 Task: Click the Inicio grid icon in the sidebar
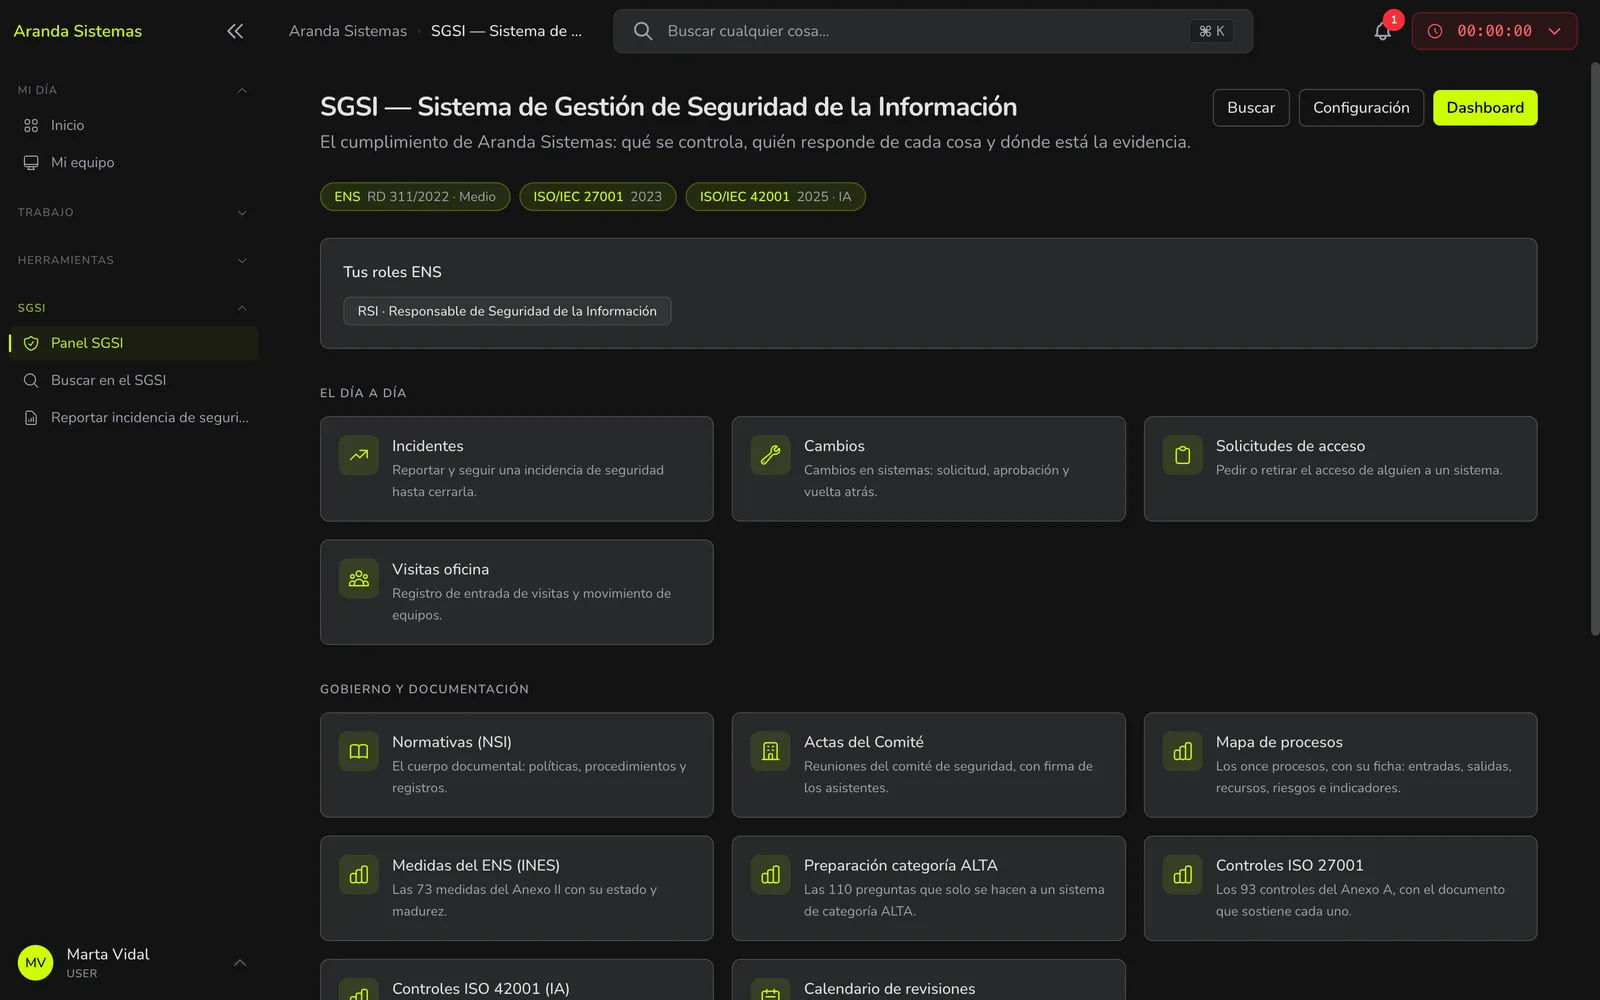tap(31, 125)
